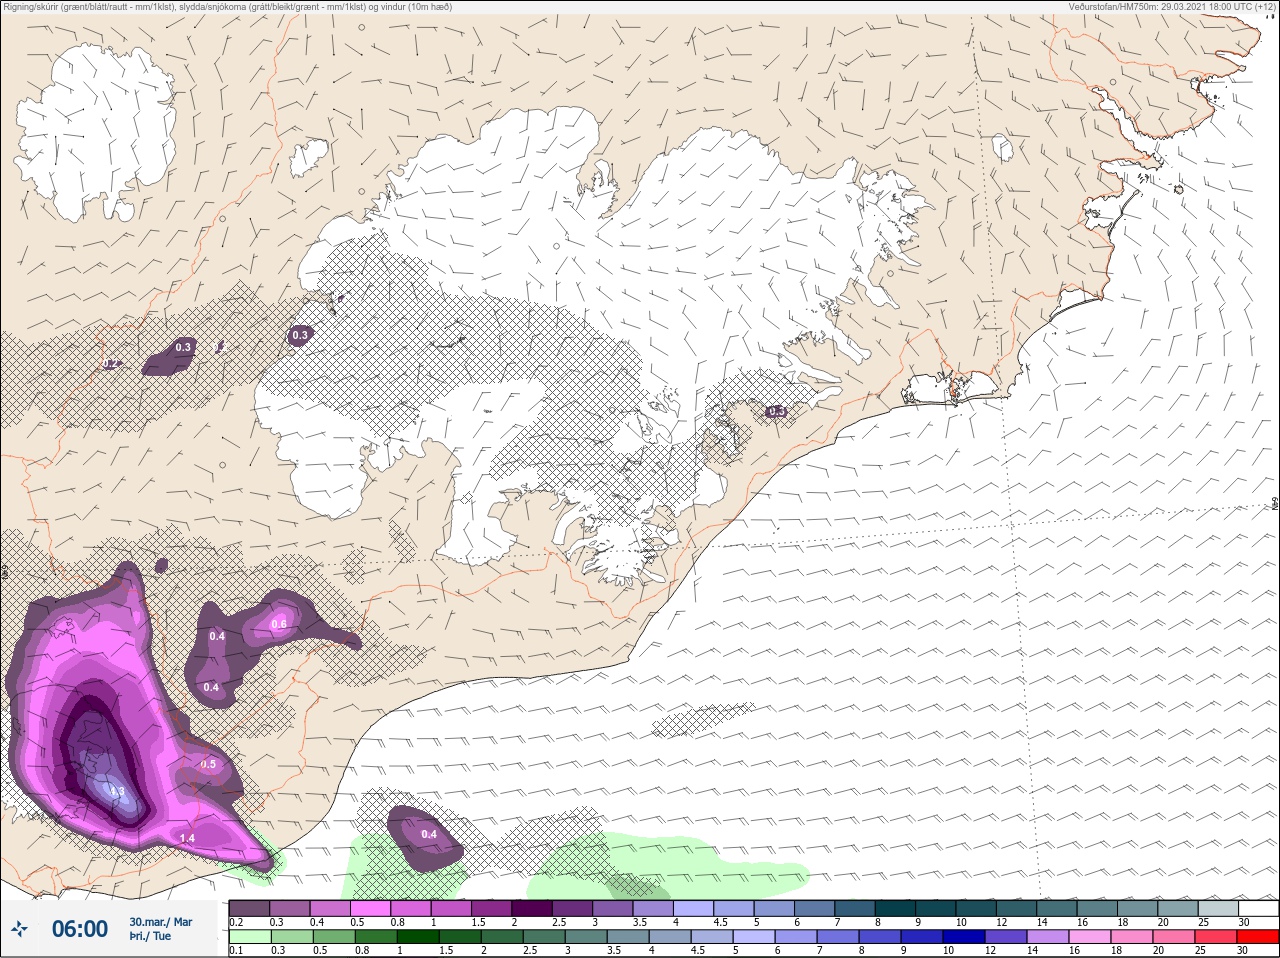Pick the bright pink snow swatch between 0.5 and 0.8

click(x=370, y=908)
